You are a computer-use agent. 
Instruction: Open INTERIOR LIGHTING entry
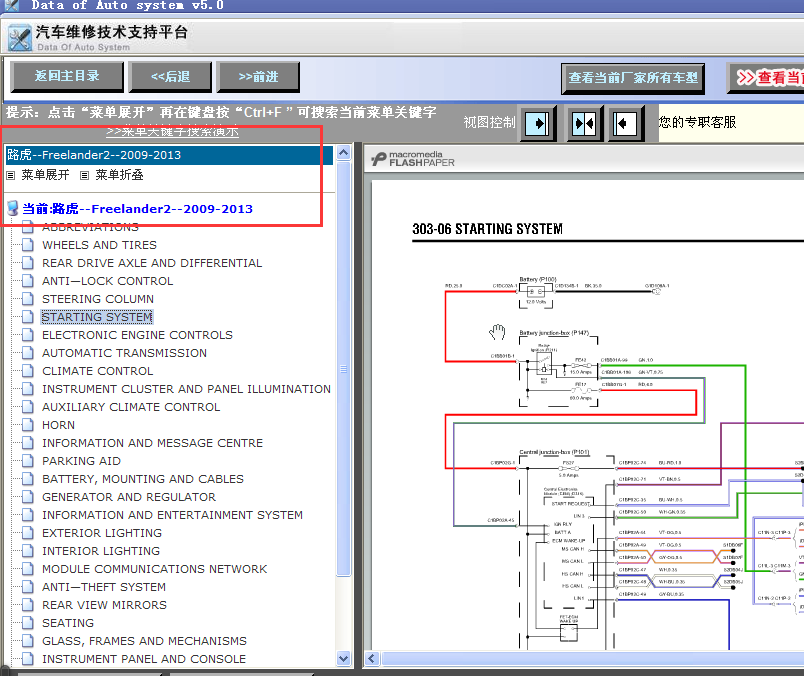click(x=101, y=551)
